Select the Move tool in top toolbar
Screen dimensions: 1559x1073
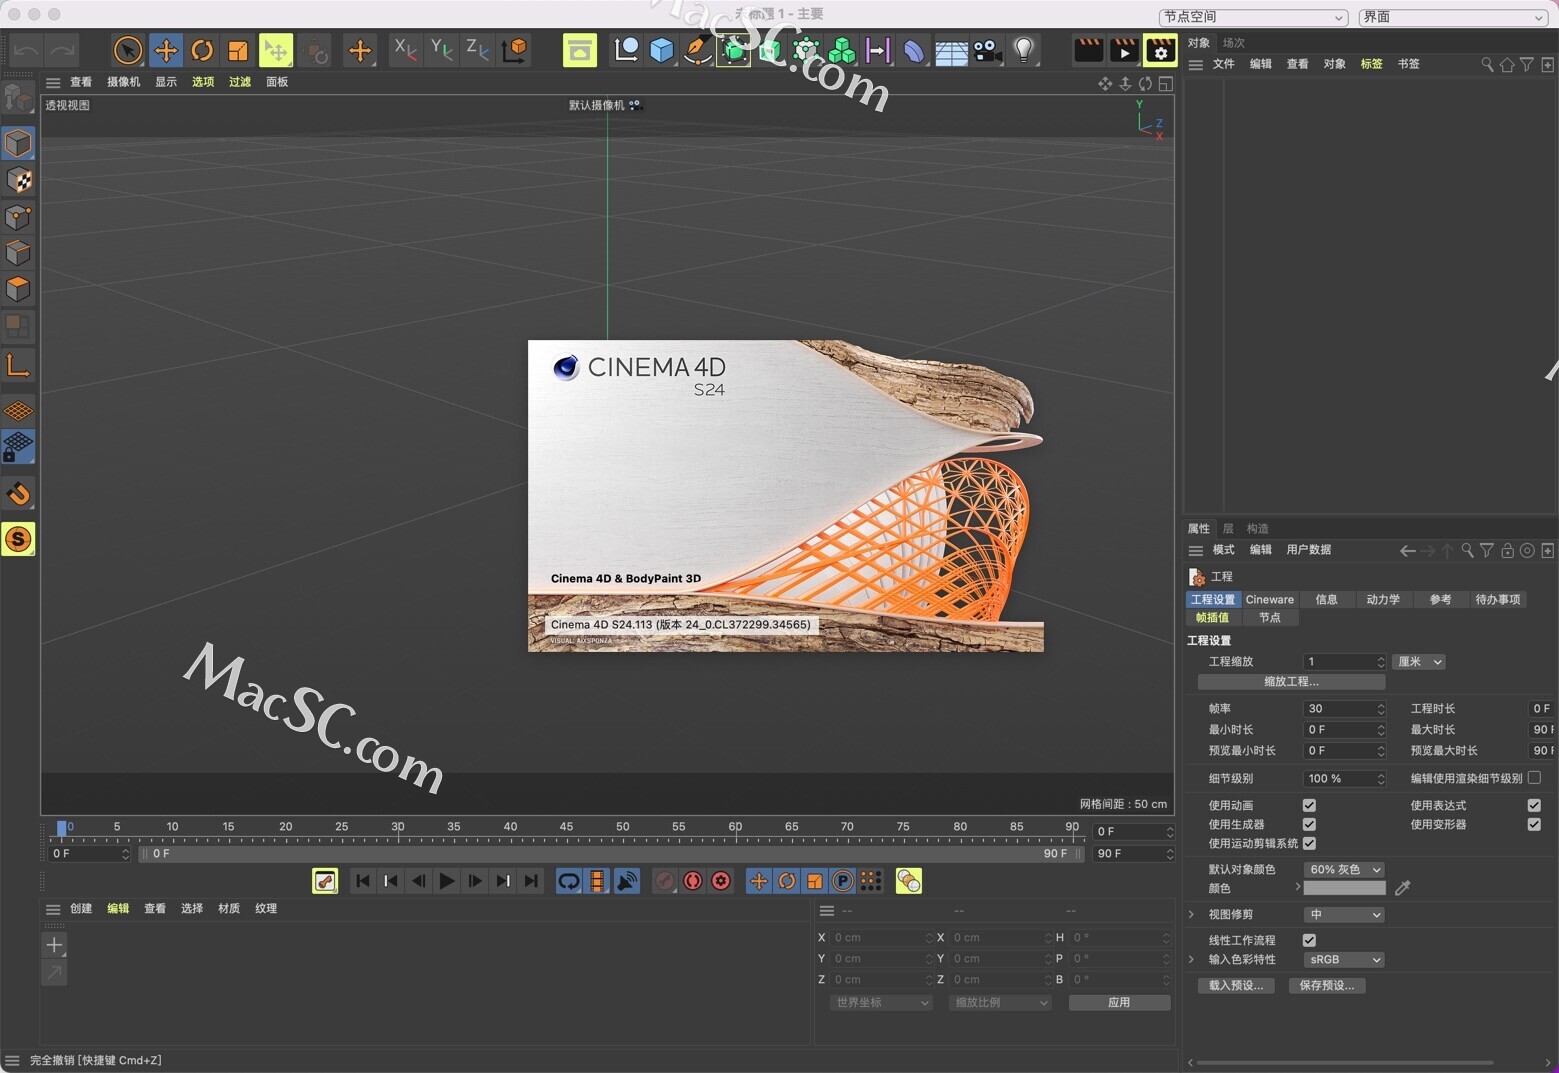click(x=165, y=50)
